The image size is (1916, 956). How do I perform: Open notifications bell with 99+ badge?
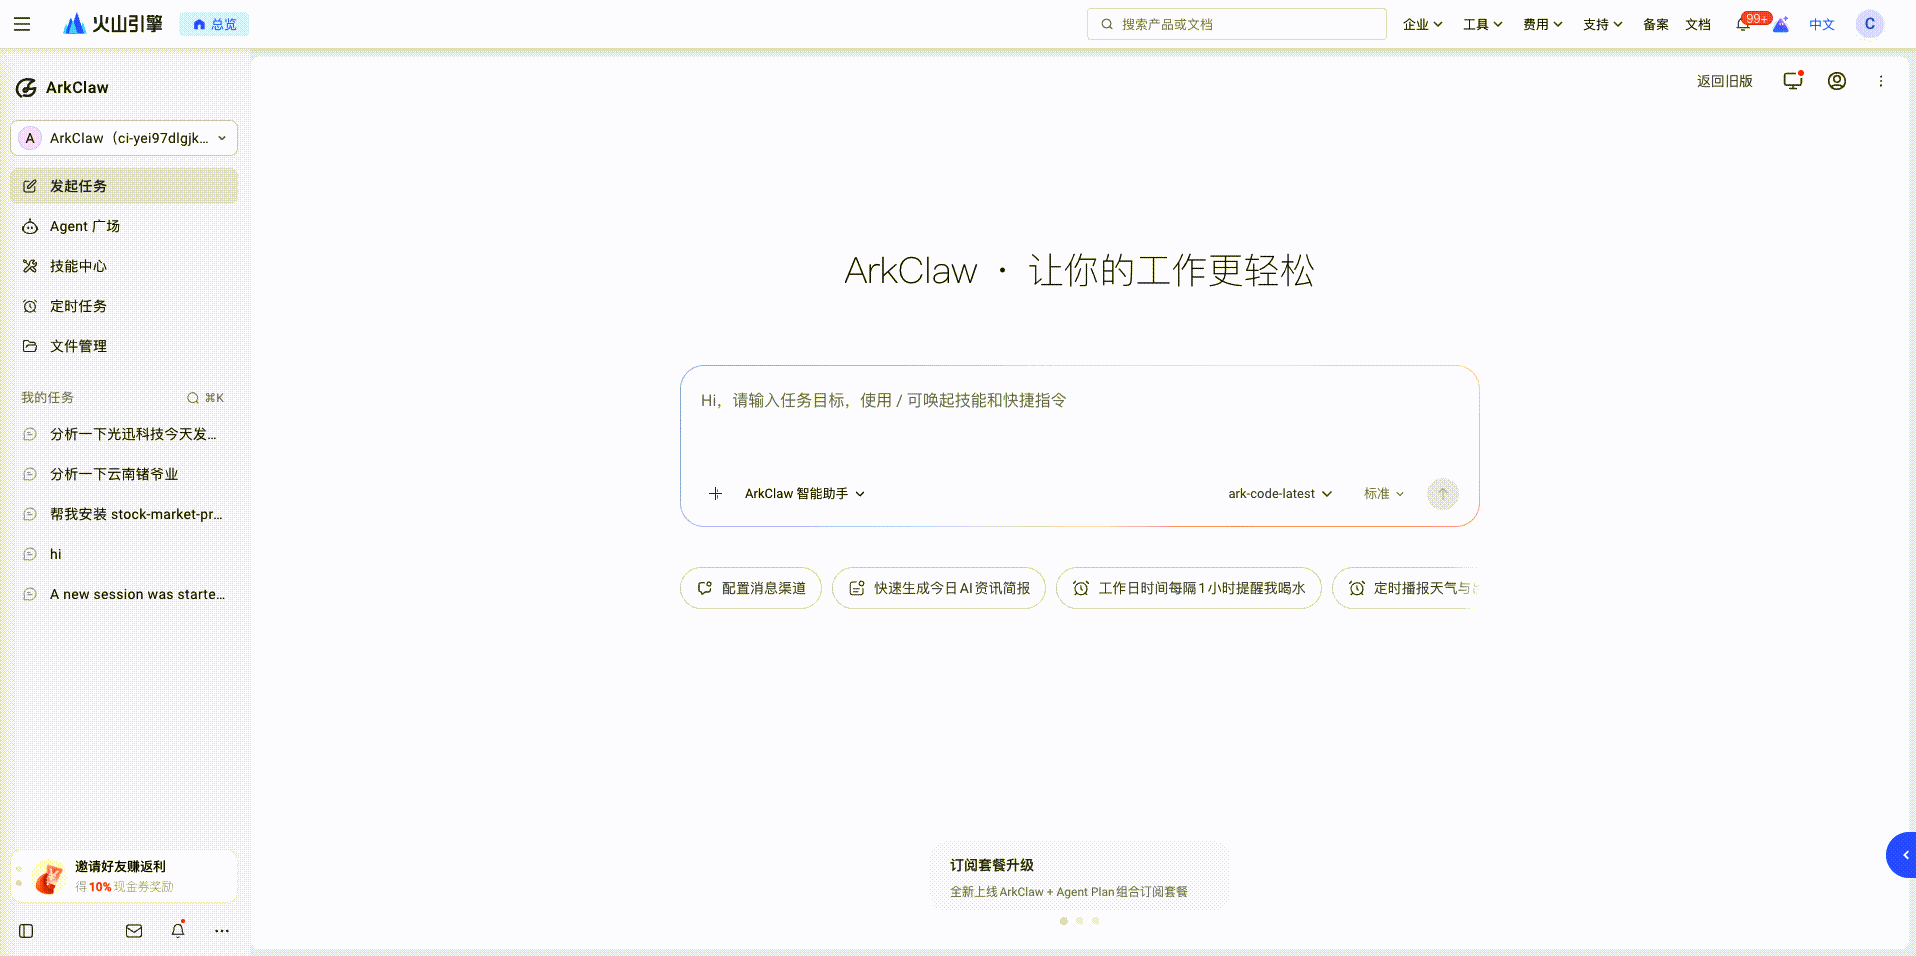point(1745,23)
